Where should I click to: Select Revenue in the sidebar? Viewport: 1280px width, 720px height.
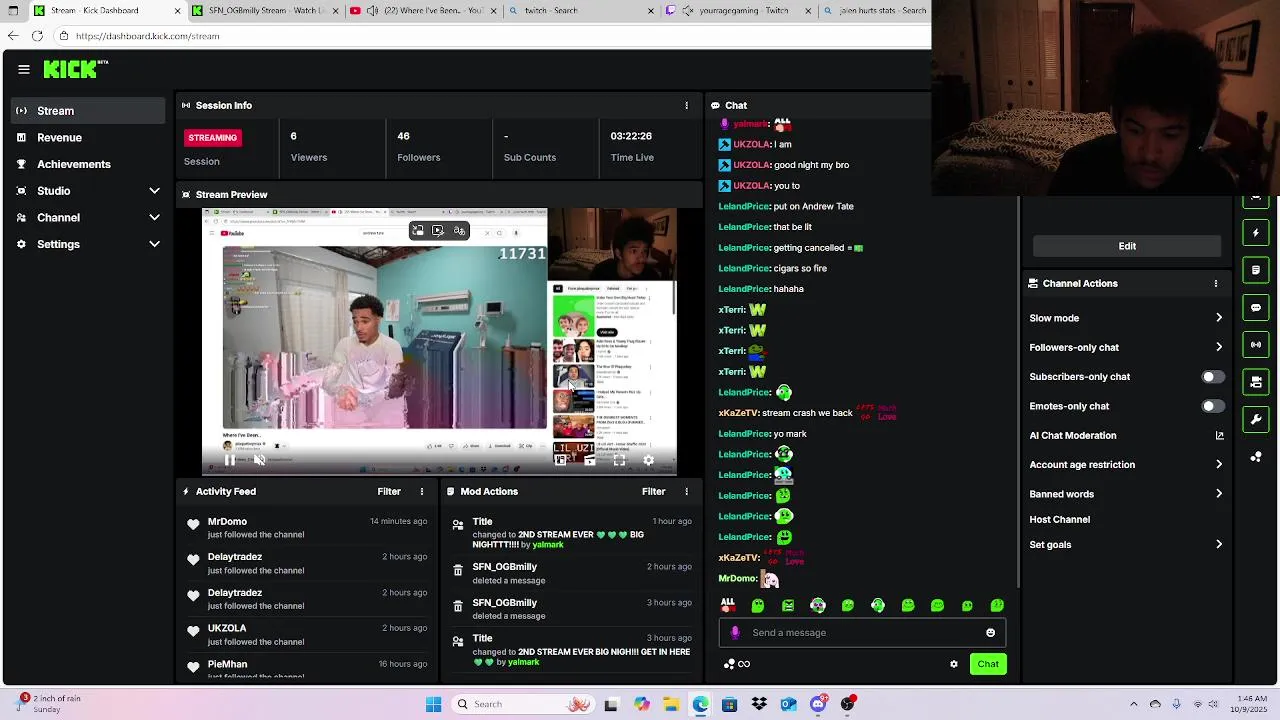click(x=88, y=138)
